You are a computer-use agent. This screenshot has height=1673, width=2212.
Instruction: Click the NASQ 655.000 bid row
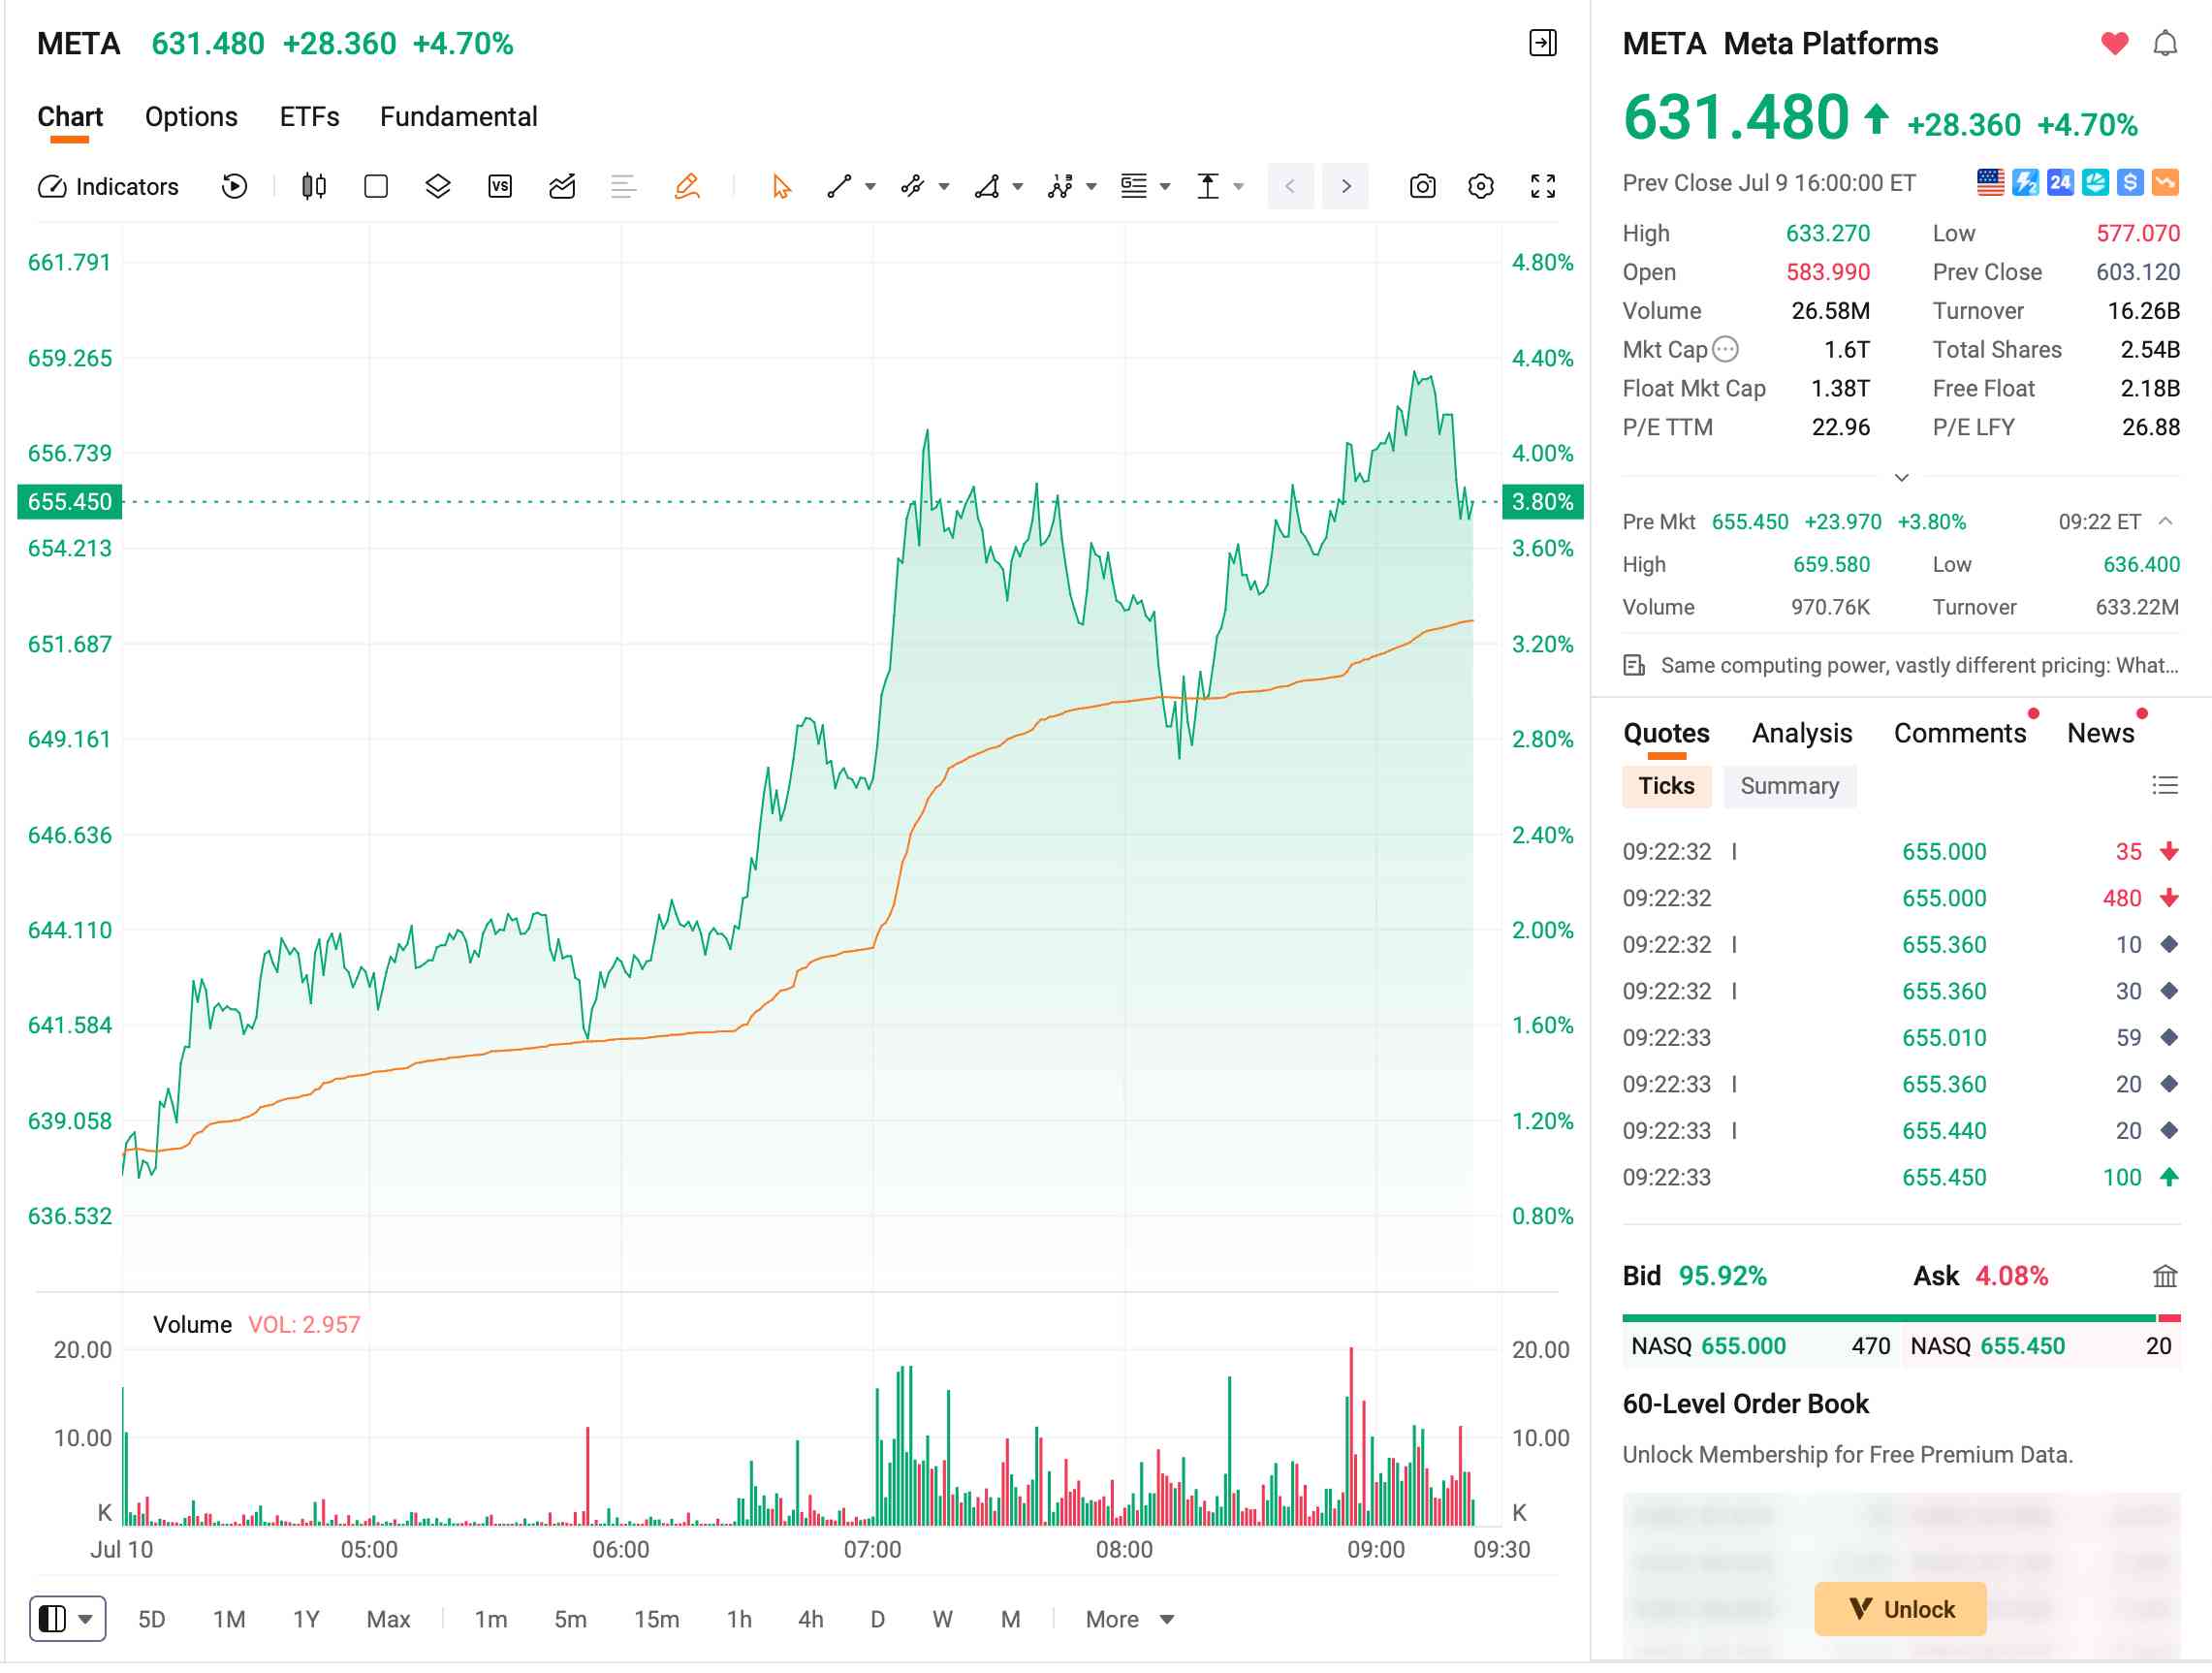point(1761,1346)
